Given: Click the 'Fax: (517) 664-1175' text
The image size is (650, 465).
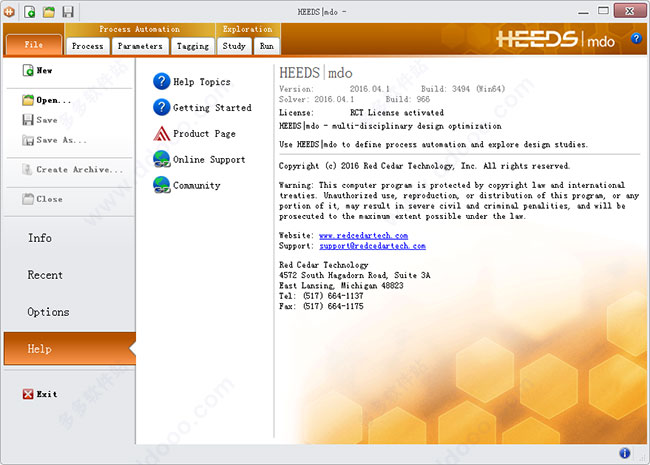Looking at the screenshot, I should click(x=321, y=306).
